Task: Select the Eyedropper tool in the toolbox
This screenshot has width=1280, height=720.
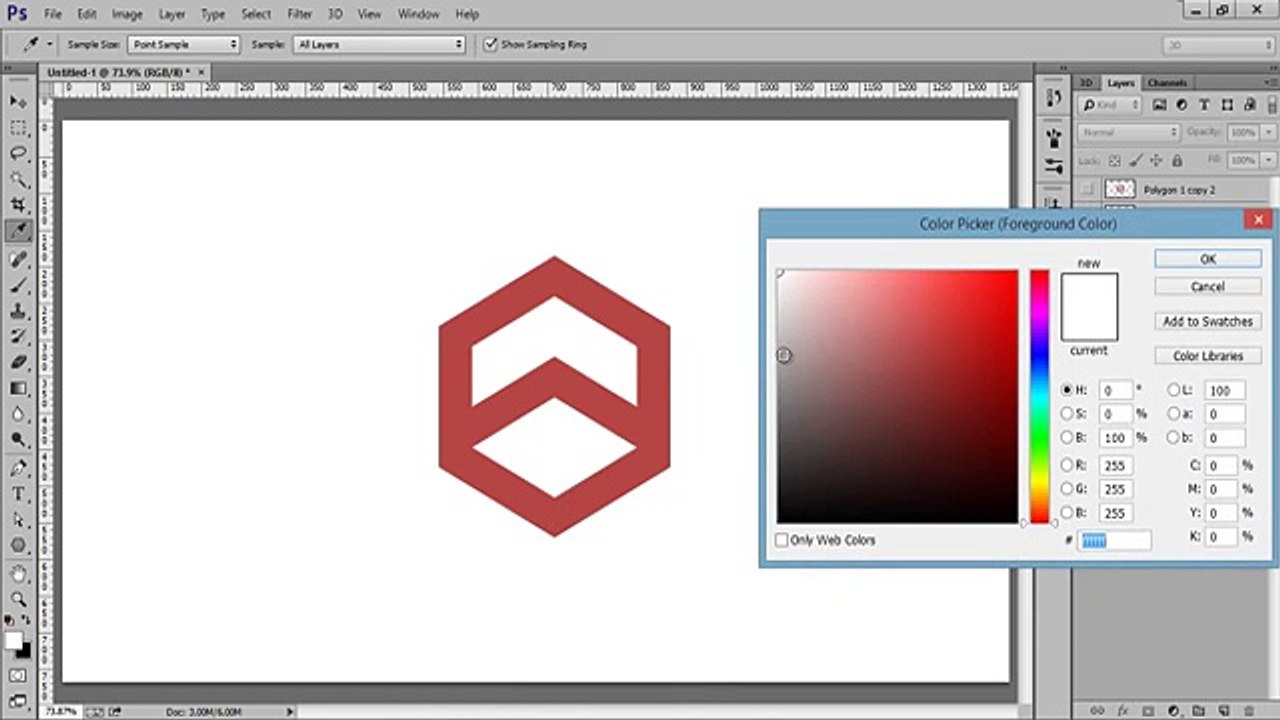Action: click(x=18, y=231)
